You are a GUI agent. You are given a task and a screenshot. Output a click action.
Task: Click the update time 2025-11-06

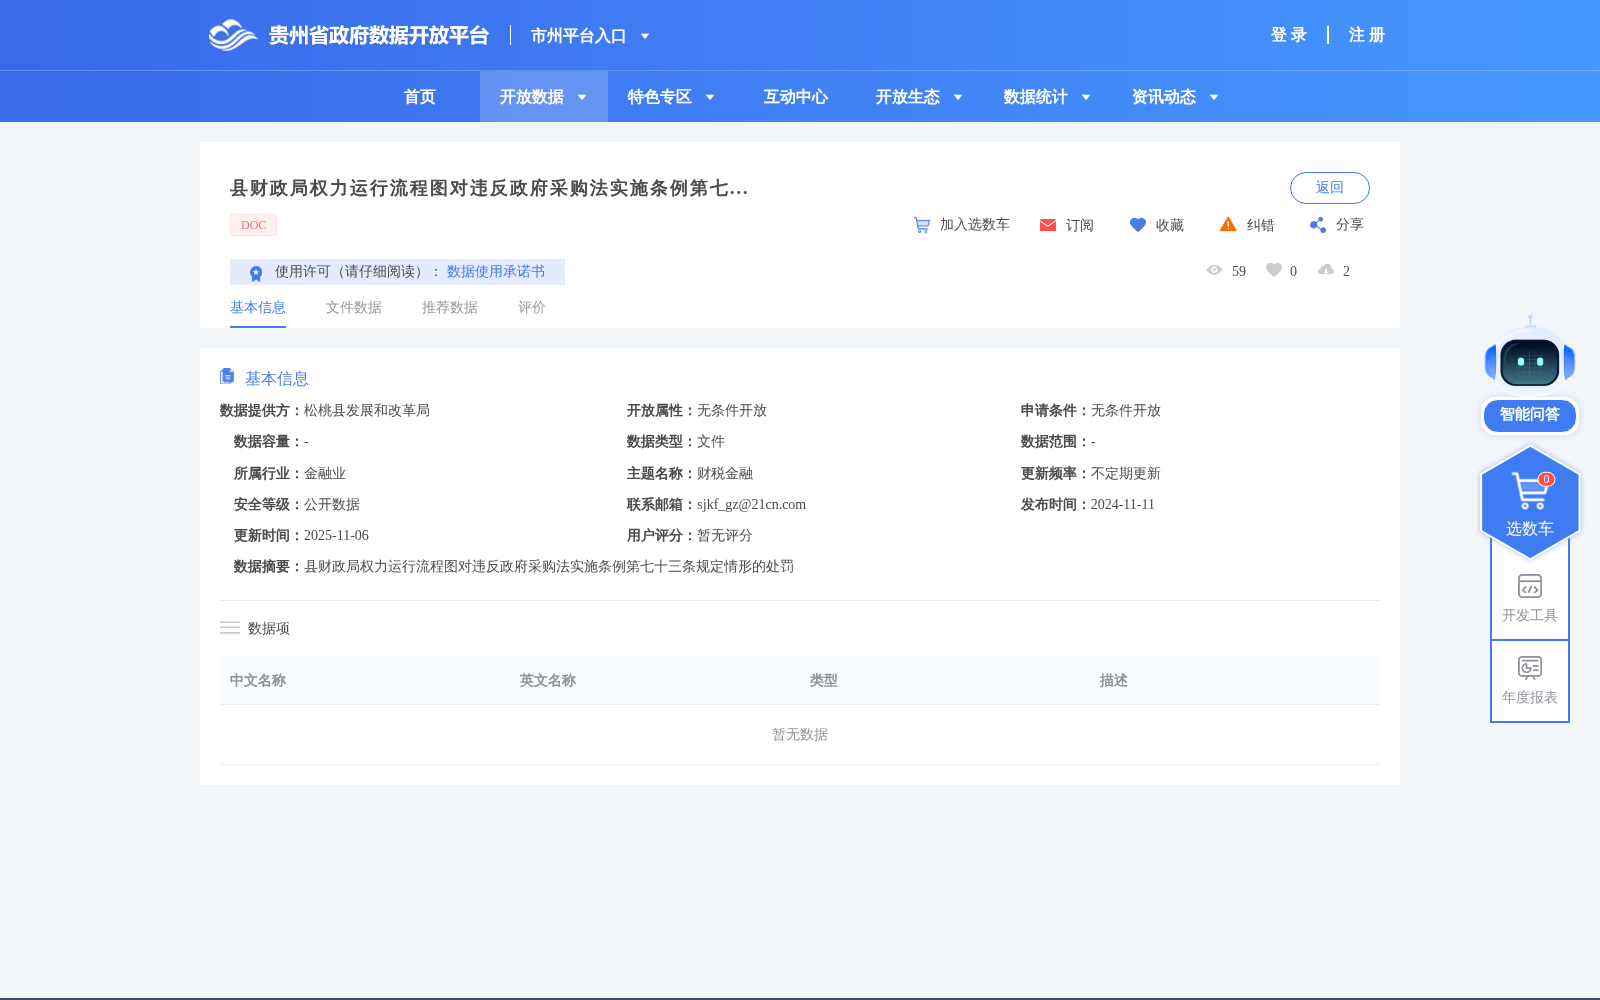point(336,536)
